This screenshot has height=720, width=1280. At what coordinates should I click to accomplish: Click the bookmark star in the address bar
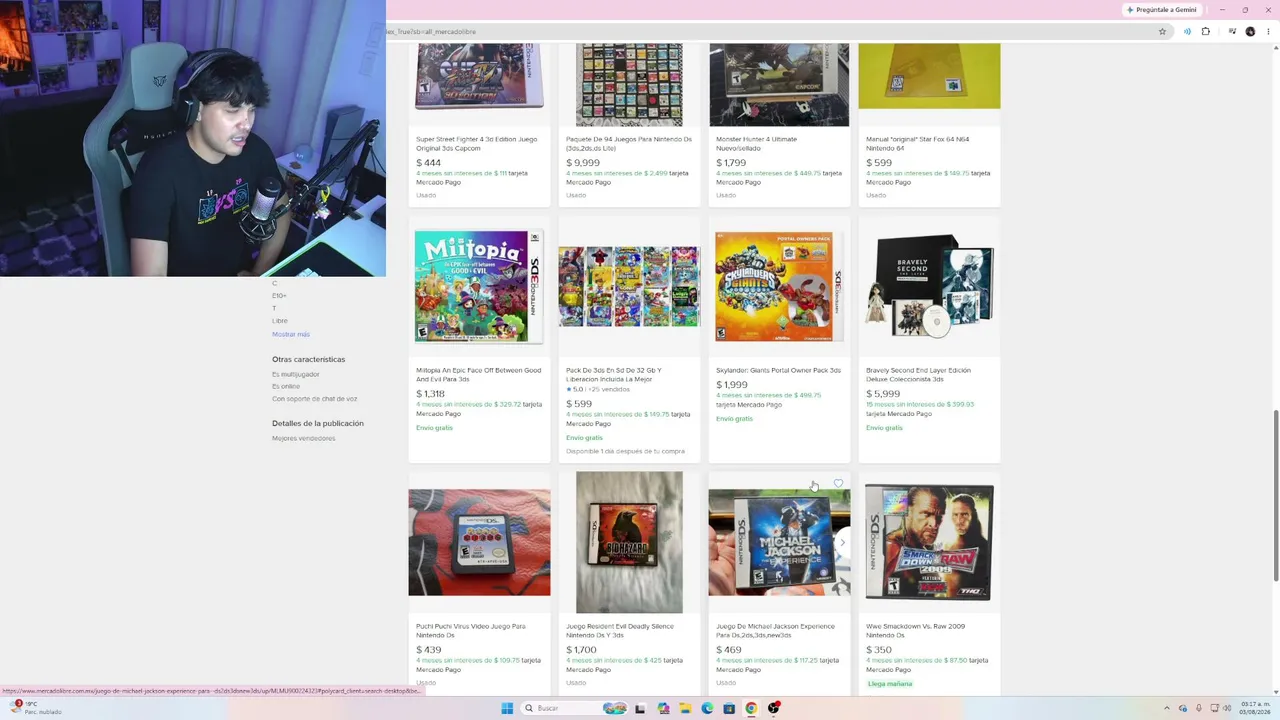[1162, 31]
